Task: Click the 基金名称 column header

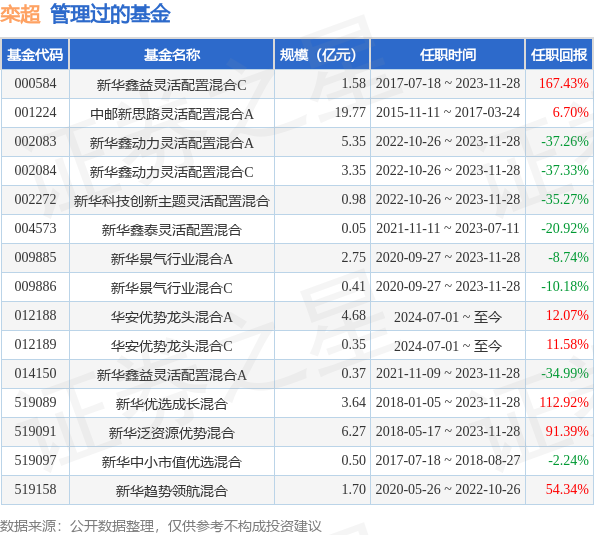Action: tap(172, 55)
